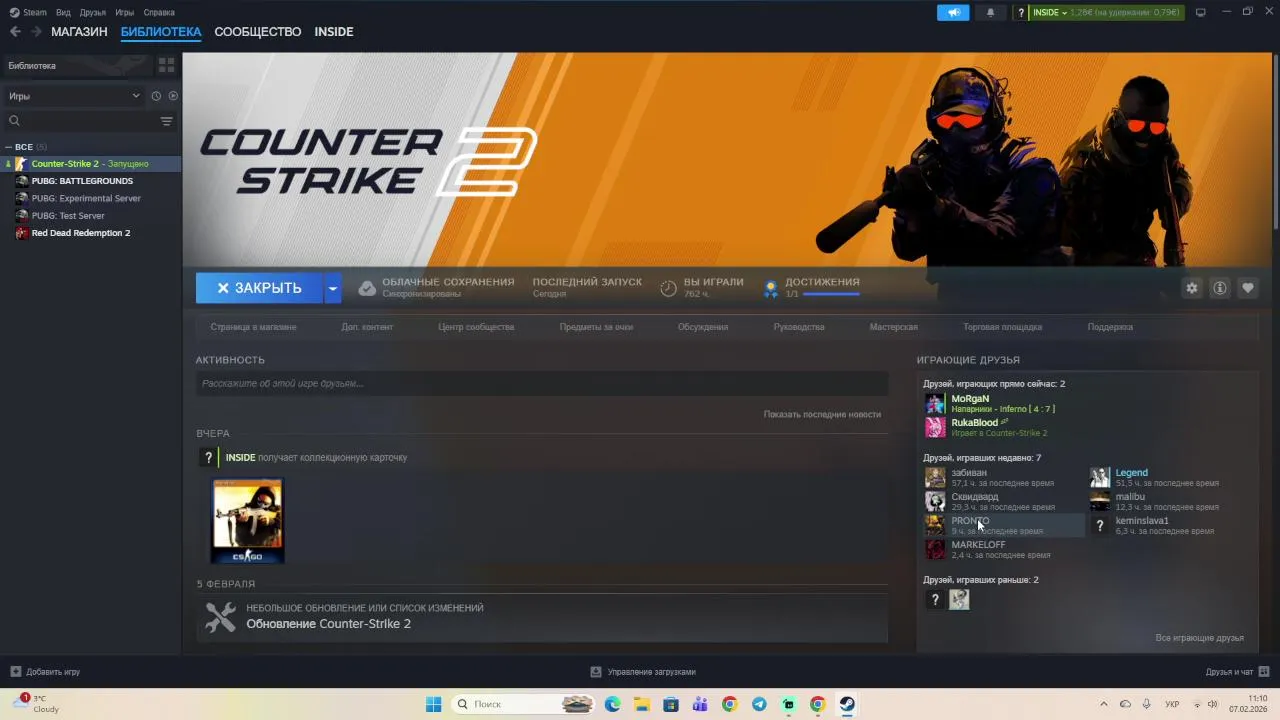Click Все играющие друзья link
Screen dimensions: 1280x720
[x=1200, y=637]
